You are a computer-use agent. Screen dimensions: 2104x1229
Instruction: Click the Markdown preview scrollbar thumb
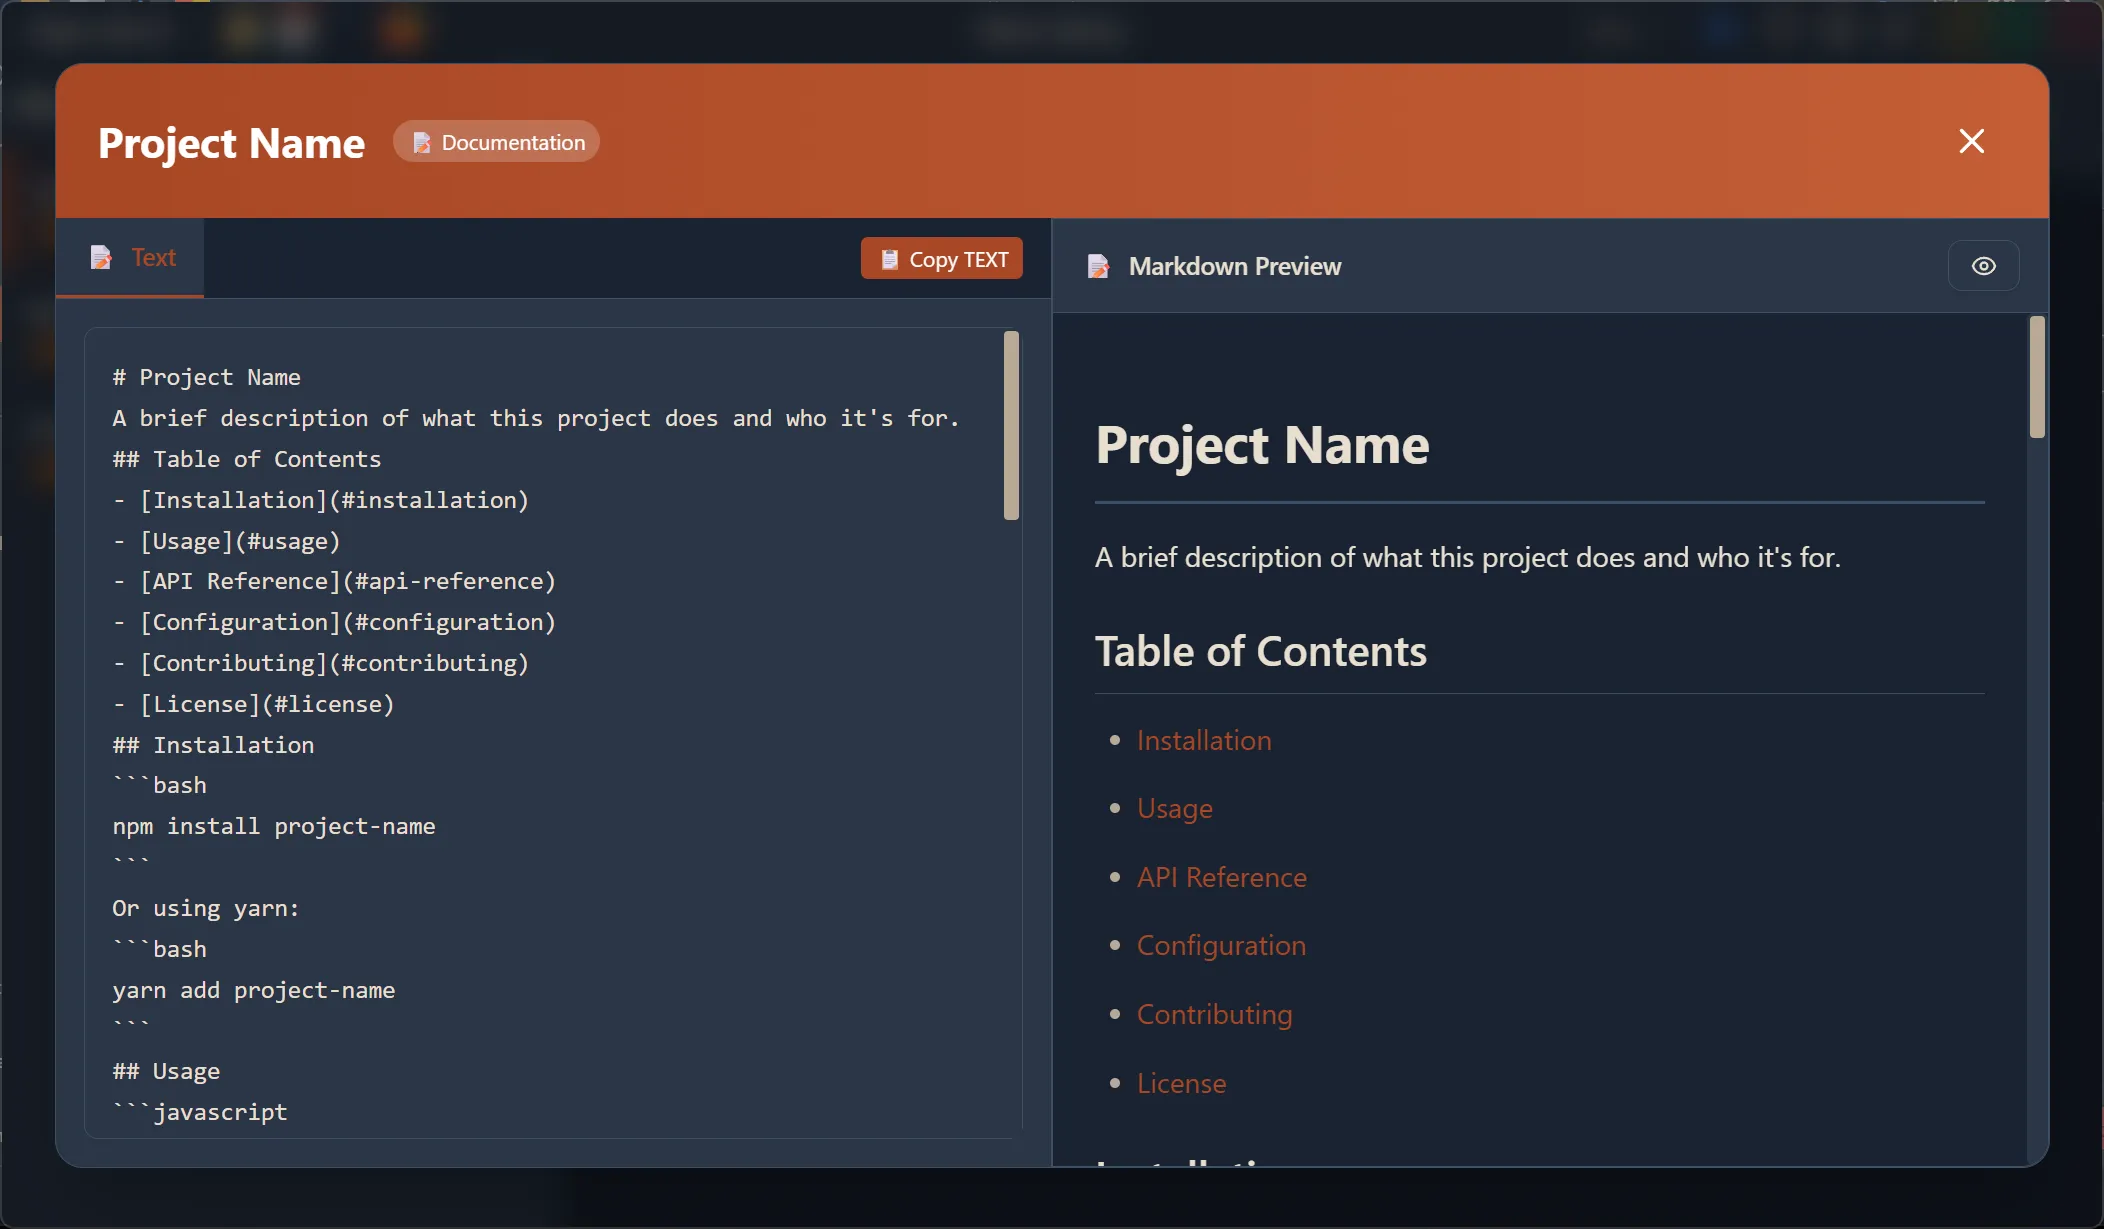coord(2037,377)
